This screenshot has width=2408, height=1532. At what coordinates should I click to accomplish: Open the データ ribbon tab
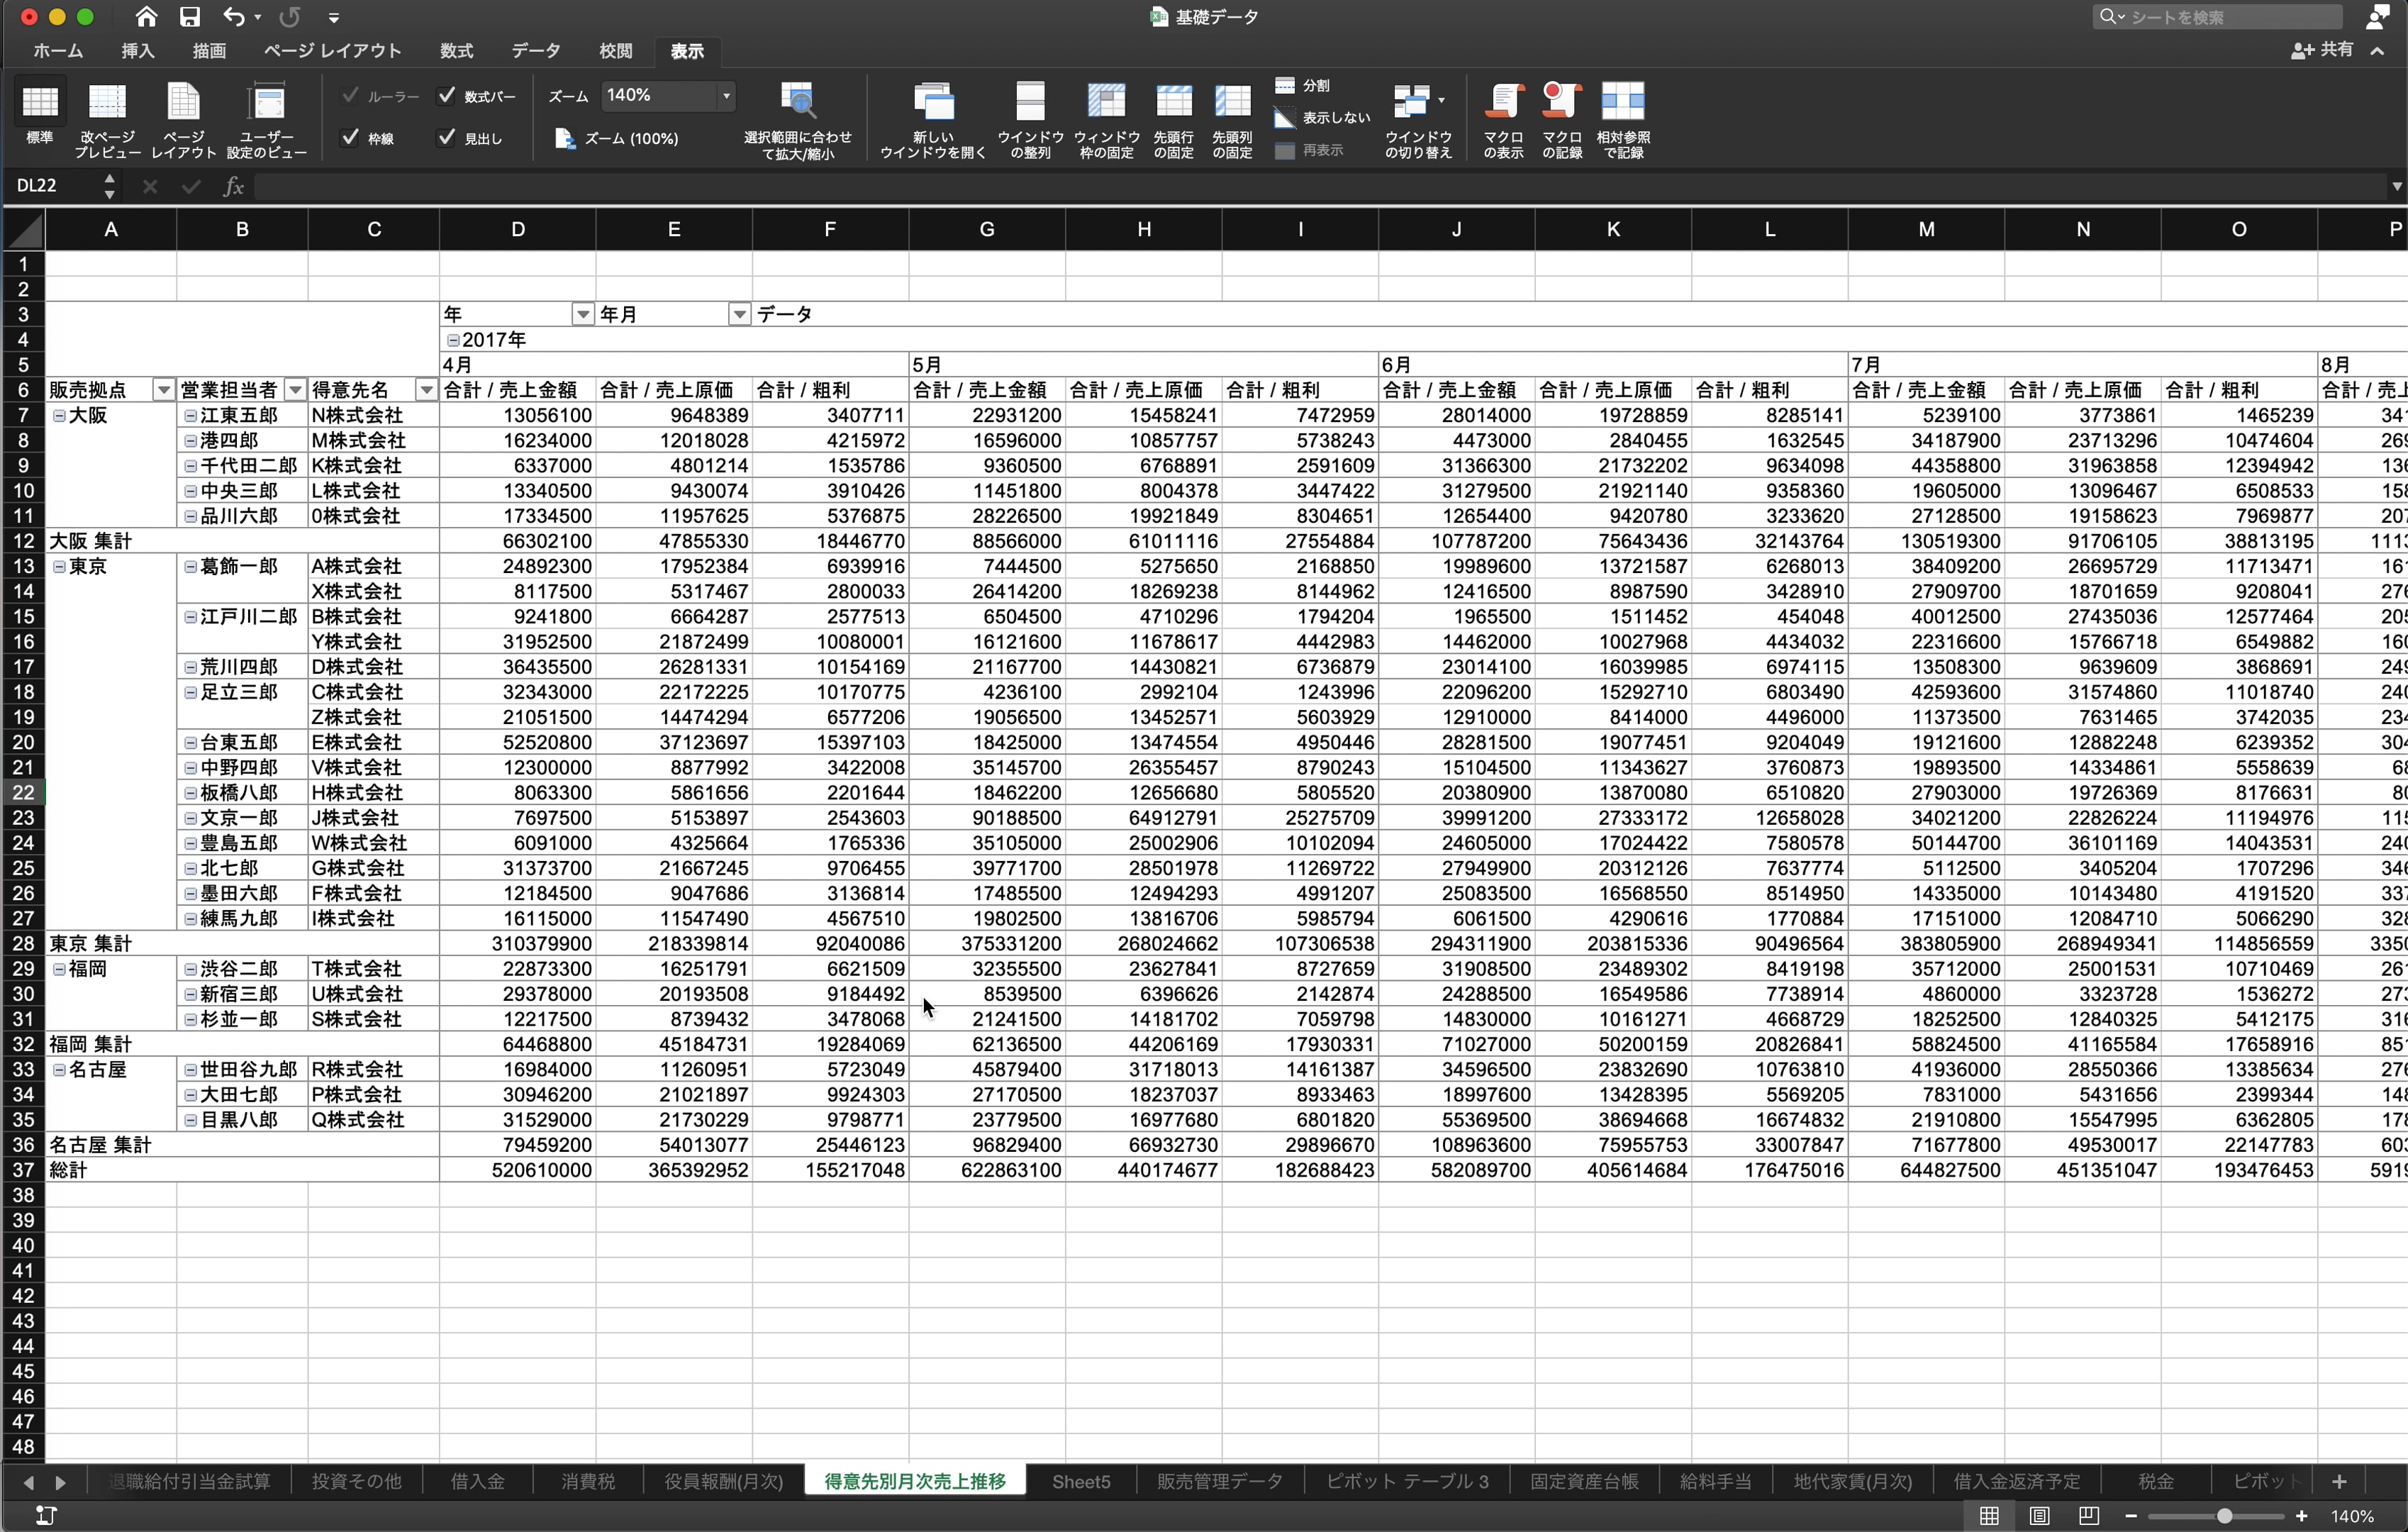tap(535, 51)
